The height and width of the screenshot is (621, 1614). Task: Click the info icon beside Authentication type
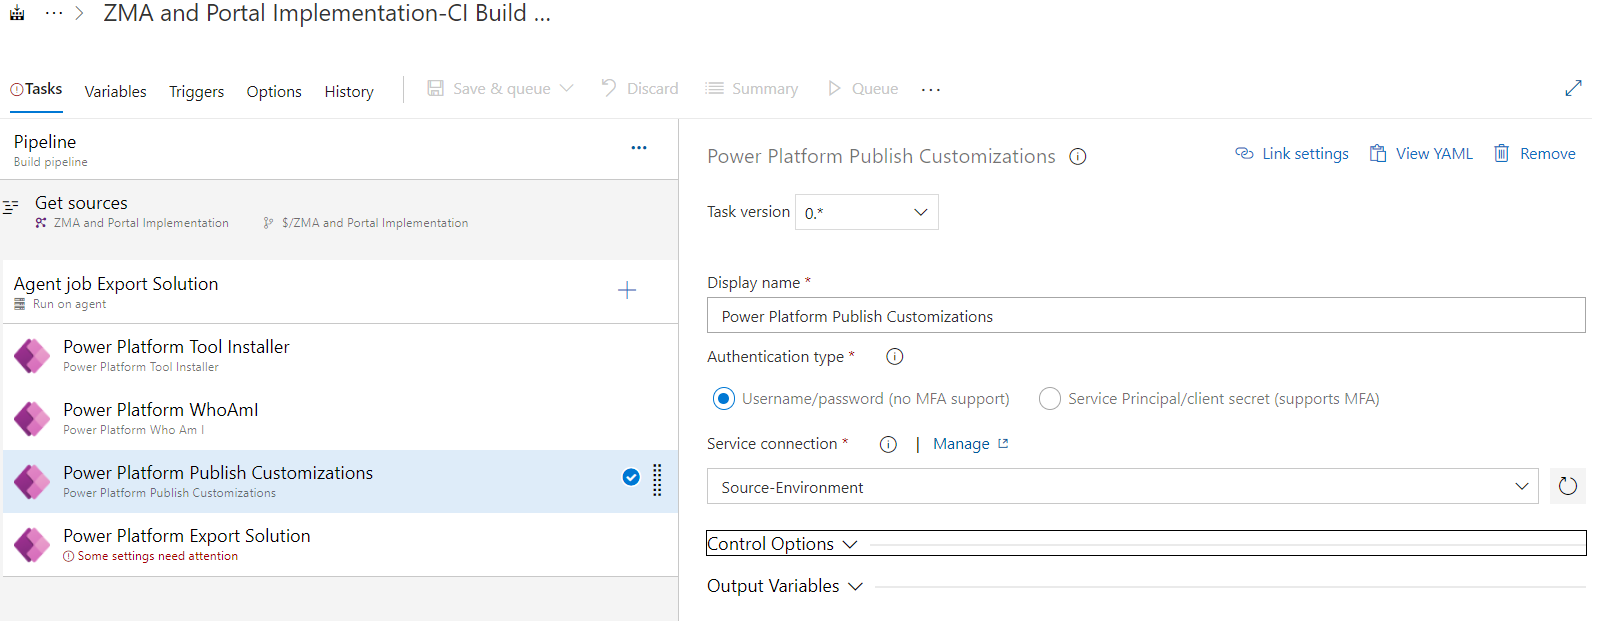point(895,357)
